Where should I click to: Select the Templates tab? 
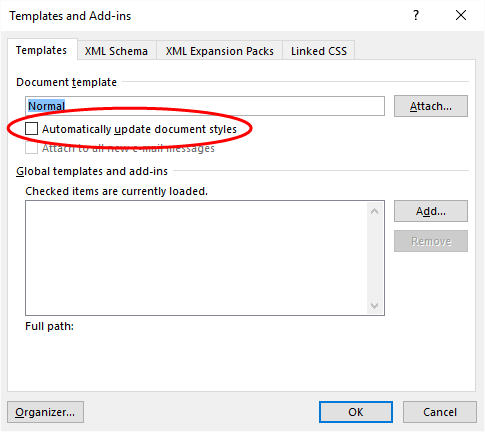[x=42, y=50]
